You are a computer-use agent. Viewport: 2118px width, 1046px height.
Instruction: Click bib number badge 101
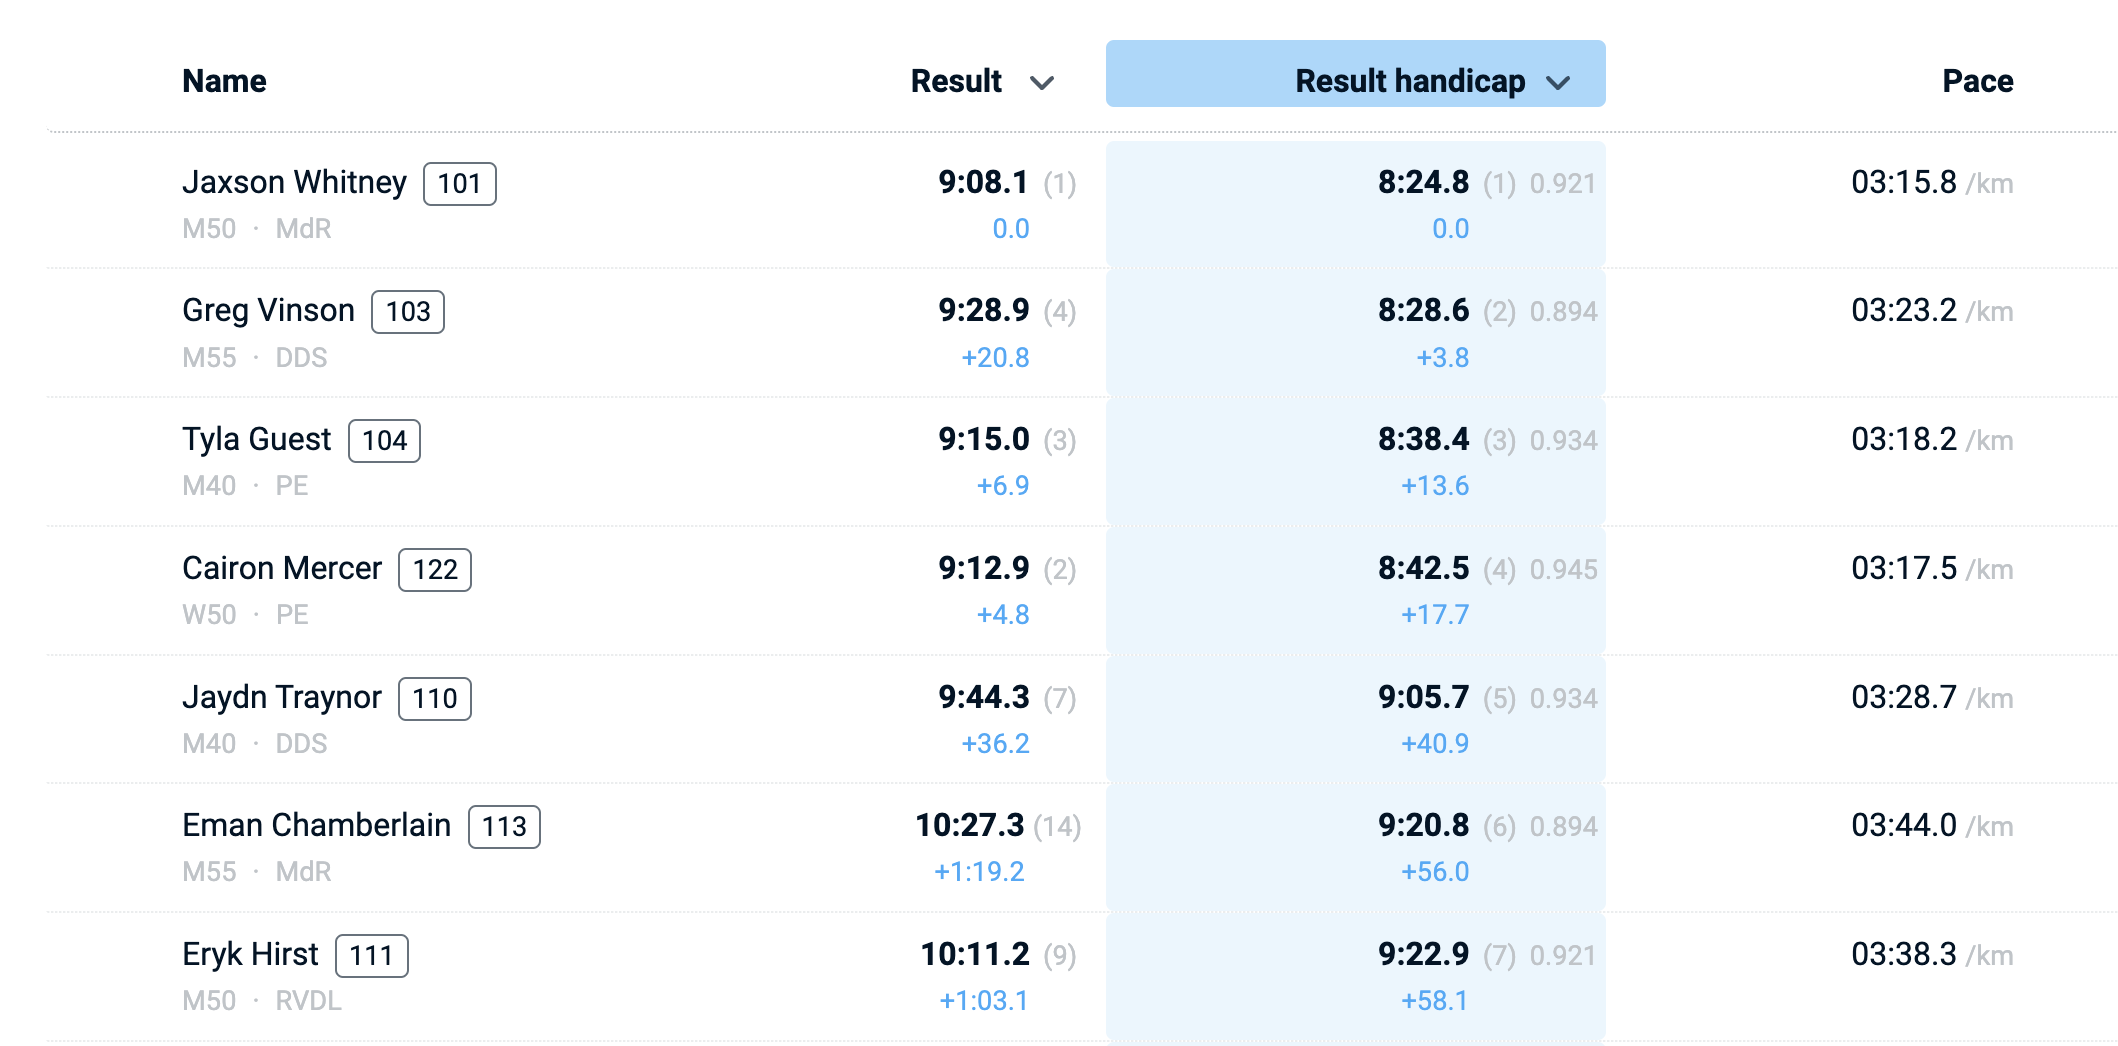(459, 184)
